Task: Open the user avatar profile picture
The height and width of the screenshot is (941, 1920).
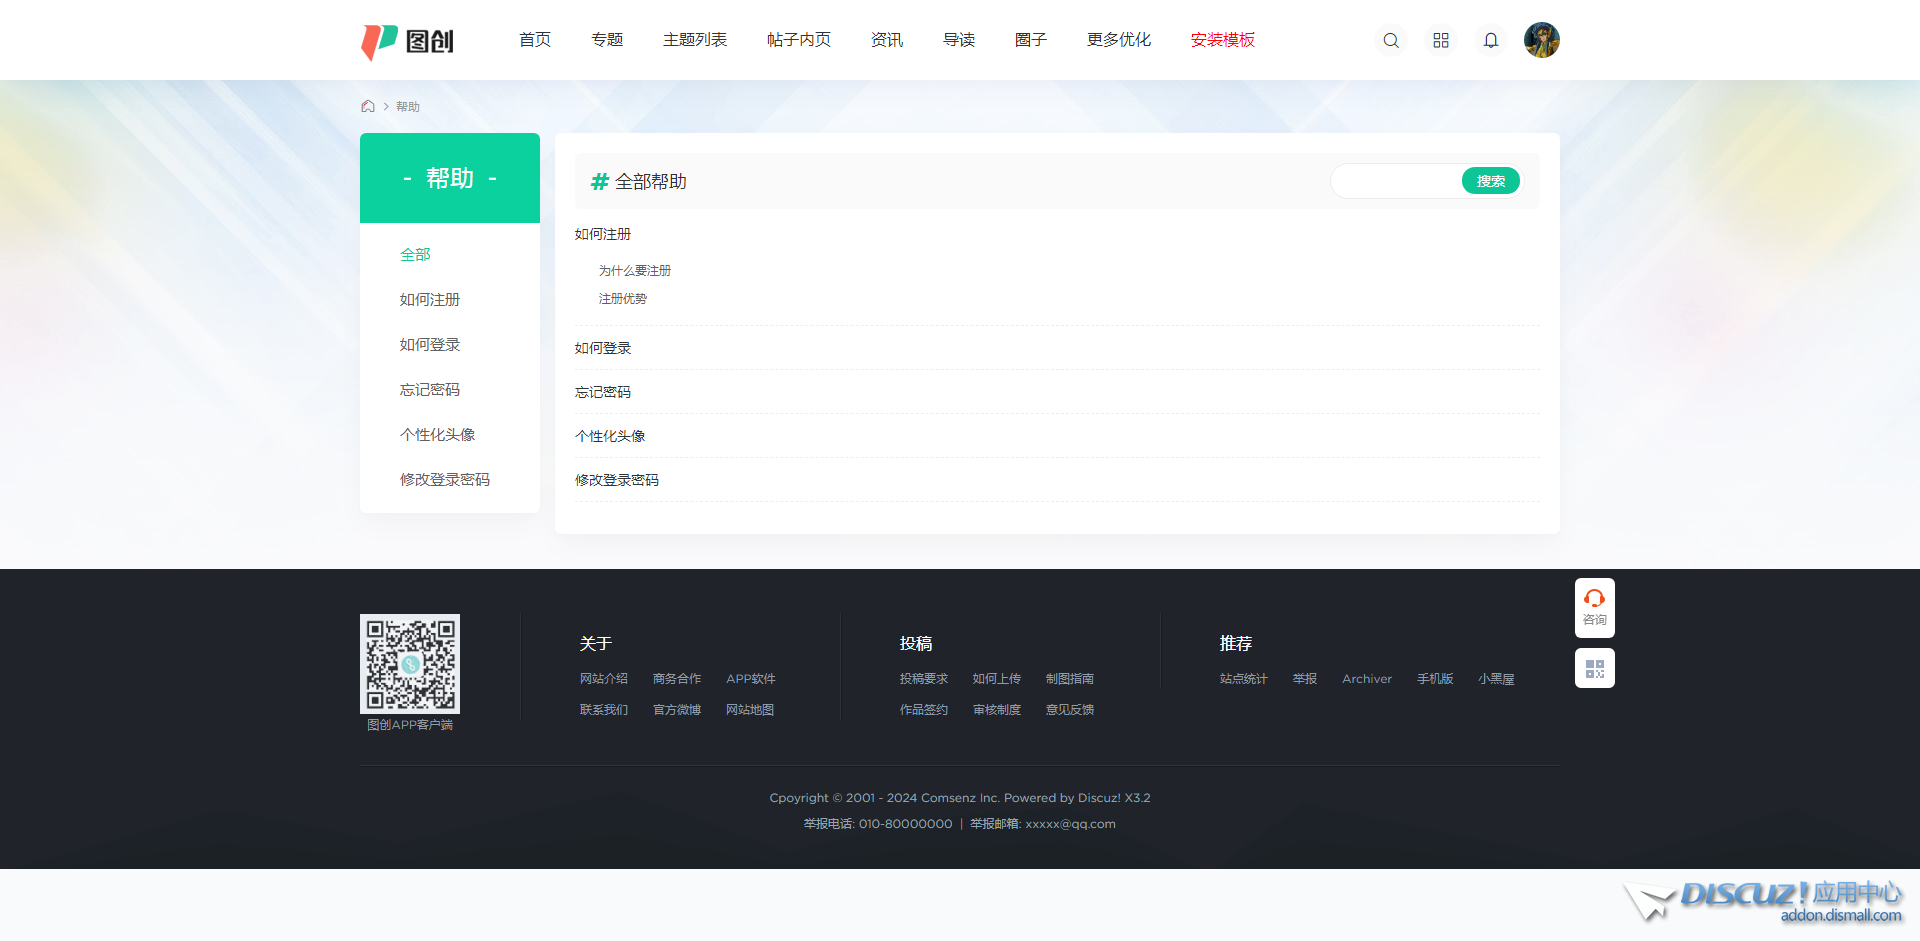Action: click(x=1541, y=40)
